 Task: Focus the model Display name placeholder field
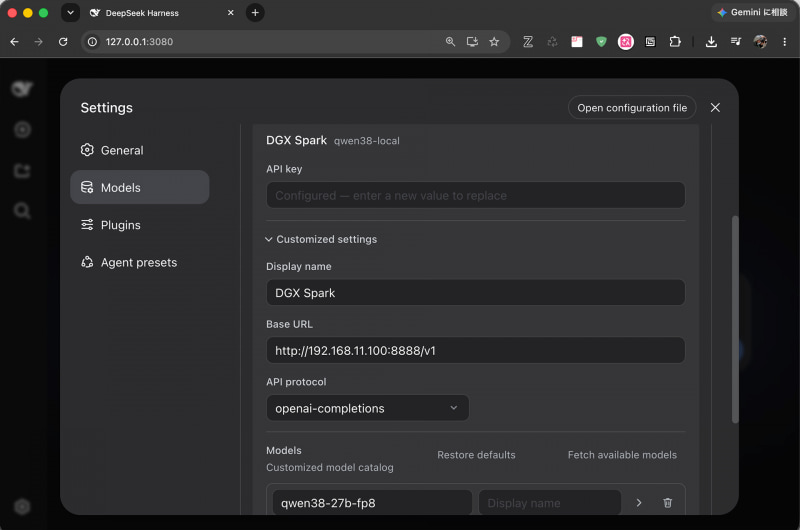[x=549, y=503]
